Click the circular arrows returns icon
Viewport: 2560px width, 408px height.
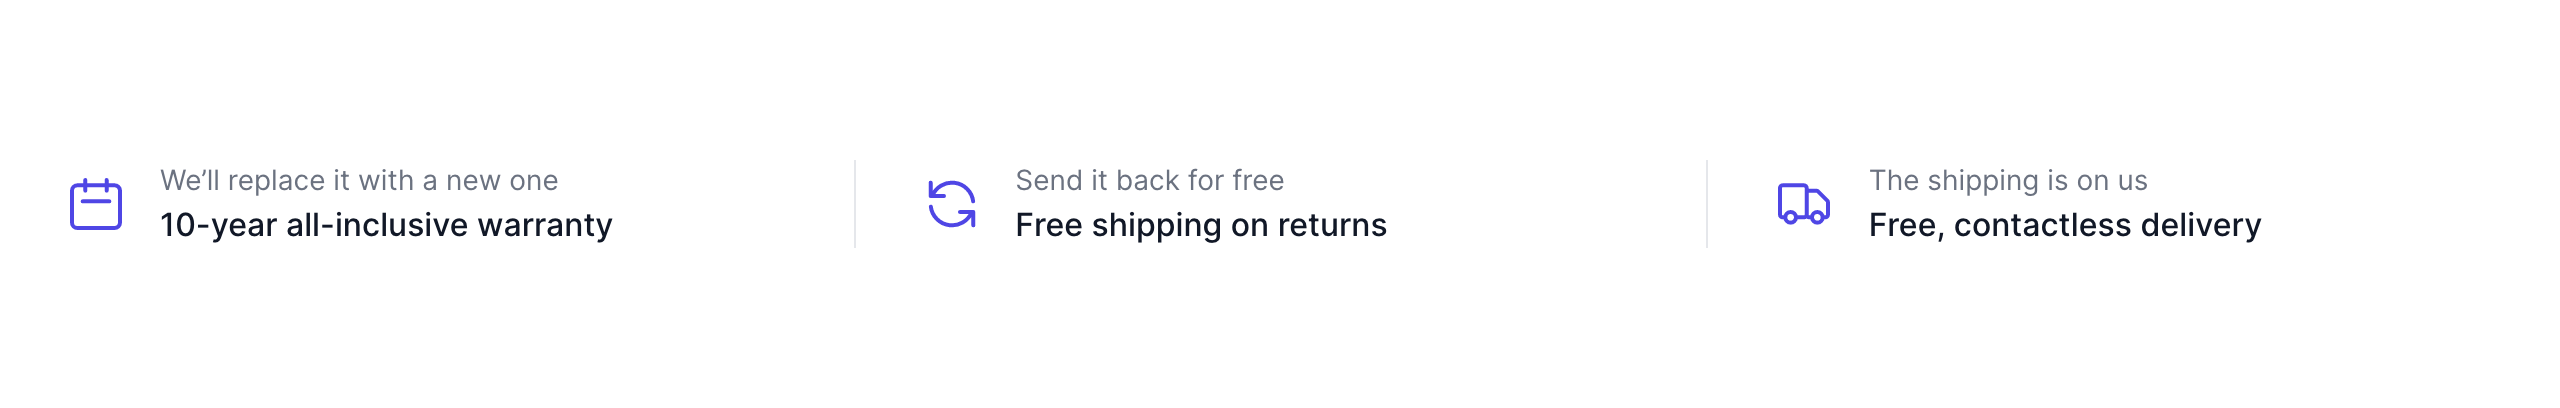click(951, 204)
